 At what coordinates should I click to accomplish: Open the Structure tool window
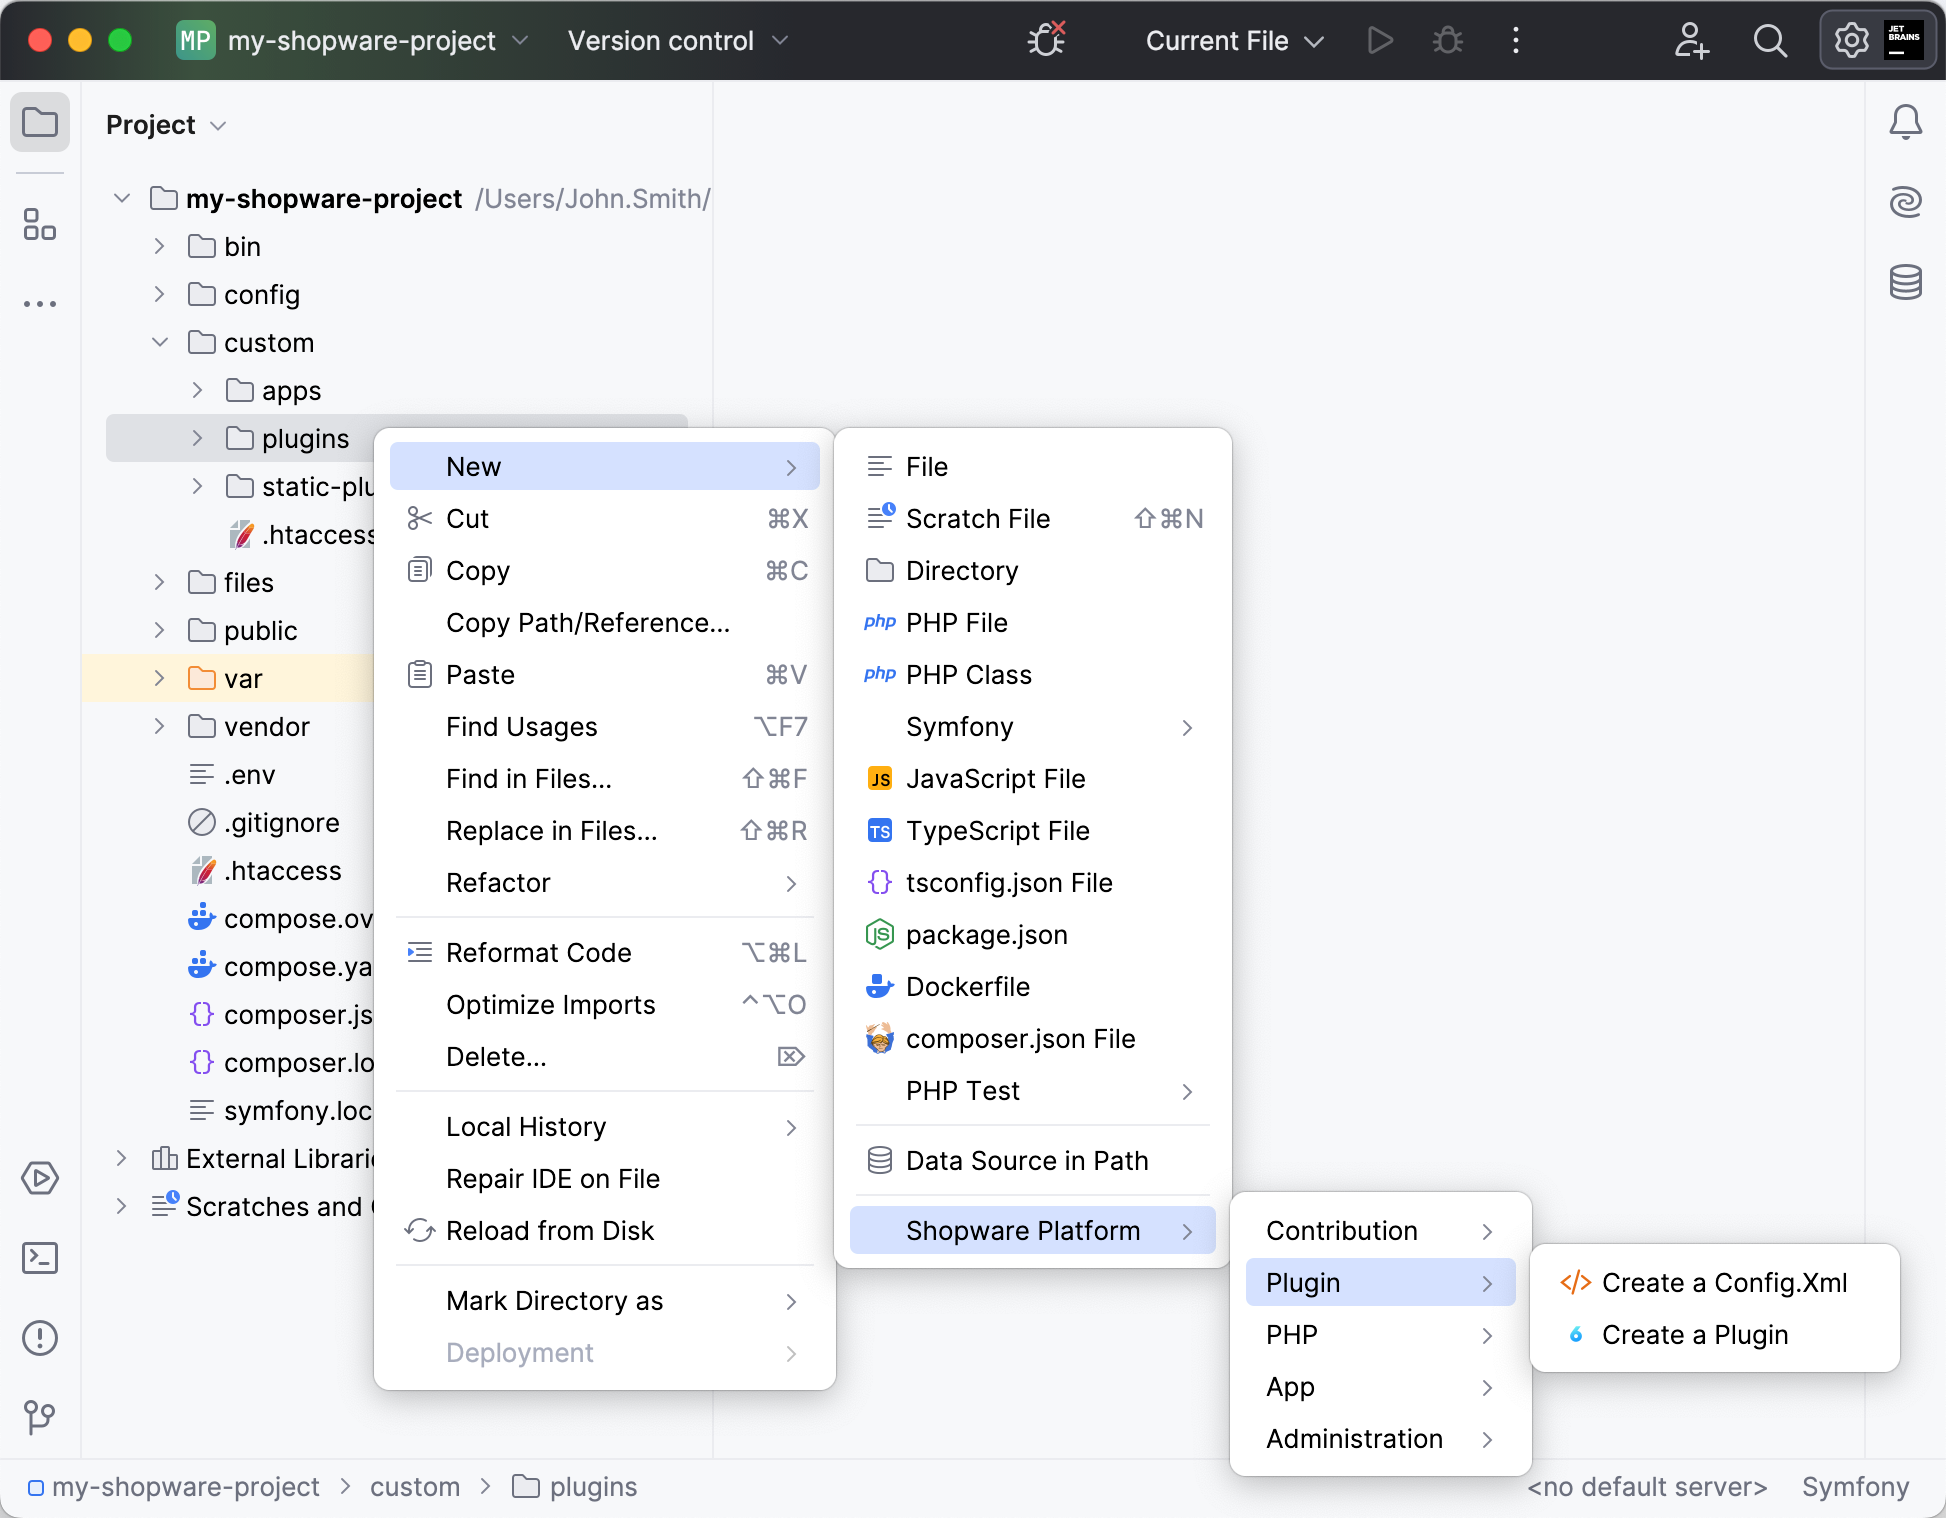[40, 226]
